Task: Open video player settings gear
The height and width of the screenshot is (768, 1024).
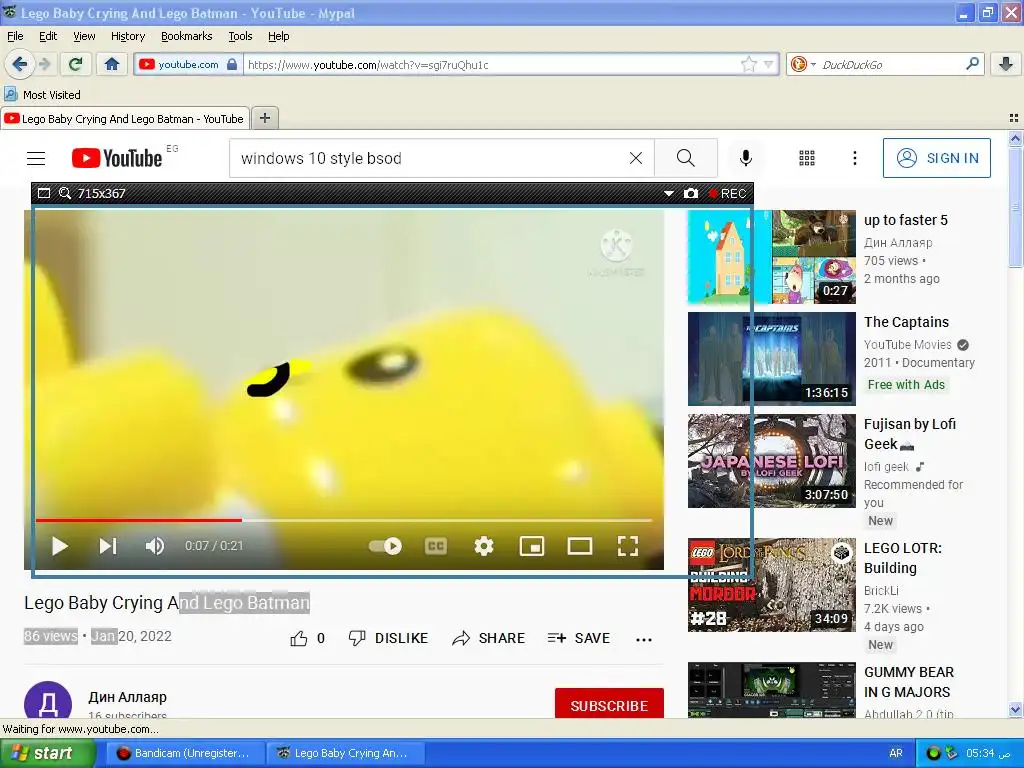Action: (x=484, y=546)
